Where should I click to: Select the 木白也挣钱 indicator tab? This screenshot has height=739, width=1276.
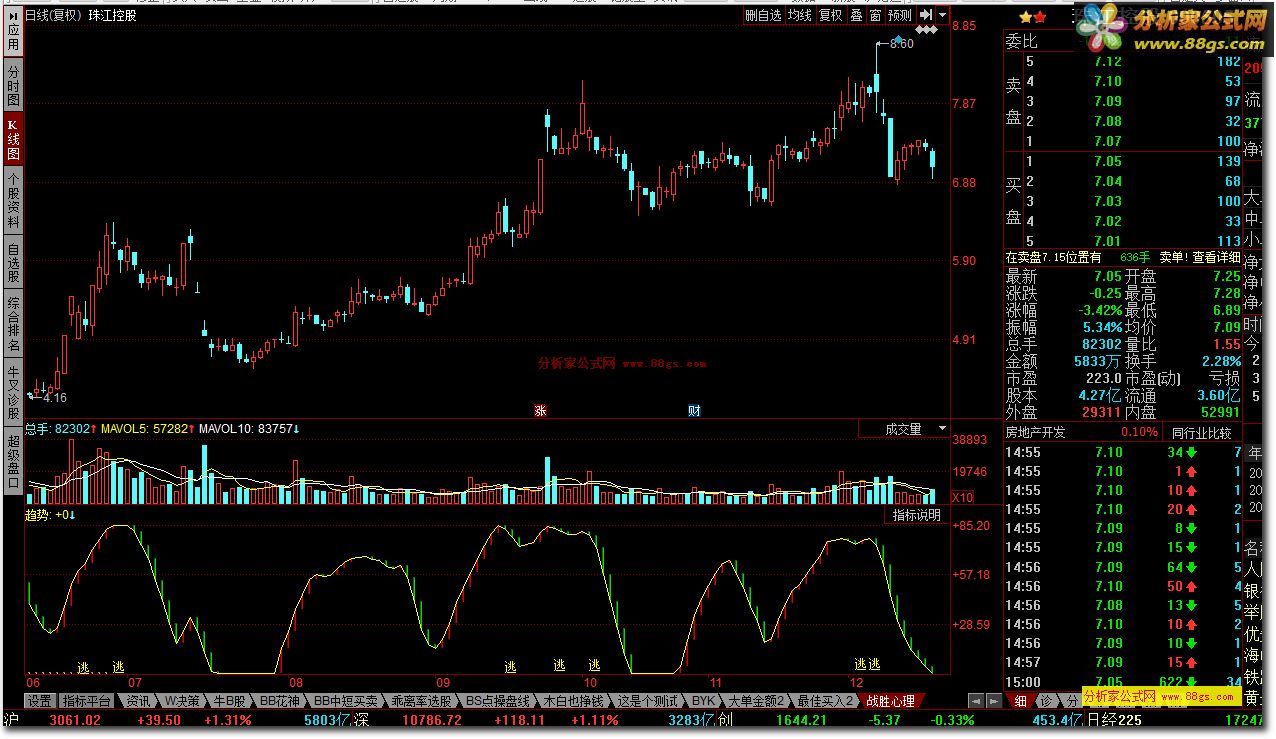[x=574, y=701]
